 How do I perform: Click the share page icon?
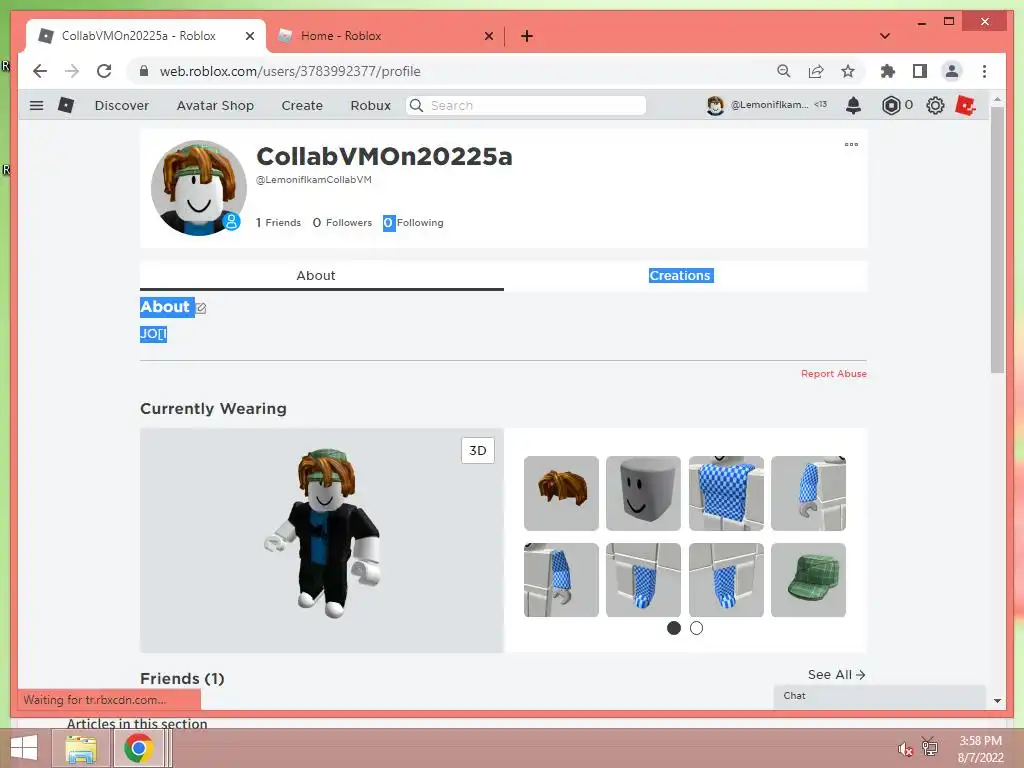816,71
